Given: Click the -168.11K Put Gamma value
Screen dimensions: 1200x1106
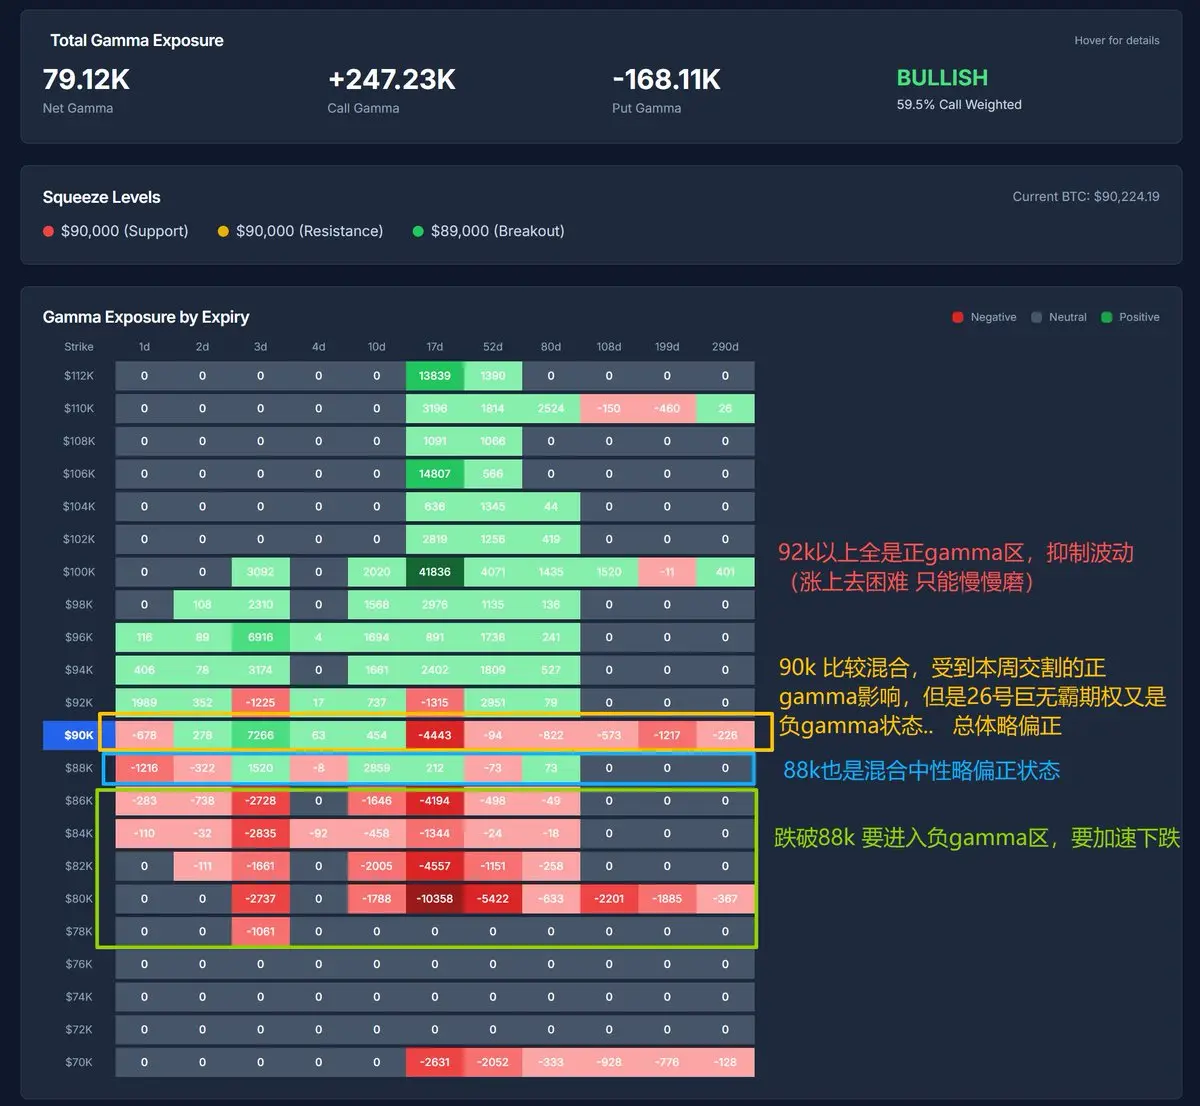Looking at the screenshot, I should coord(666,79).
